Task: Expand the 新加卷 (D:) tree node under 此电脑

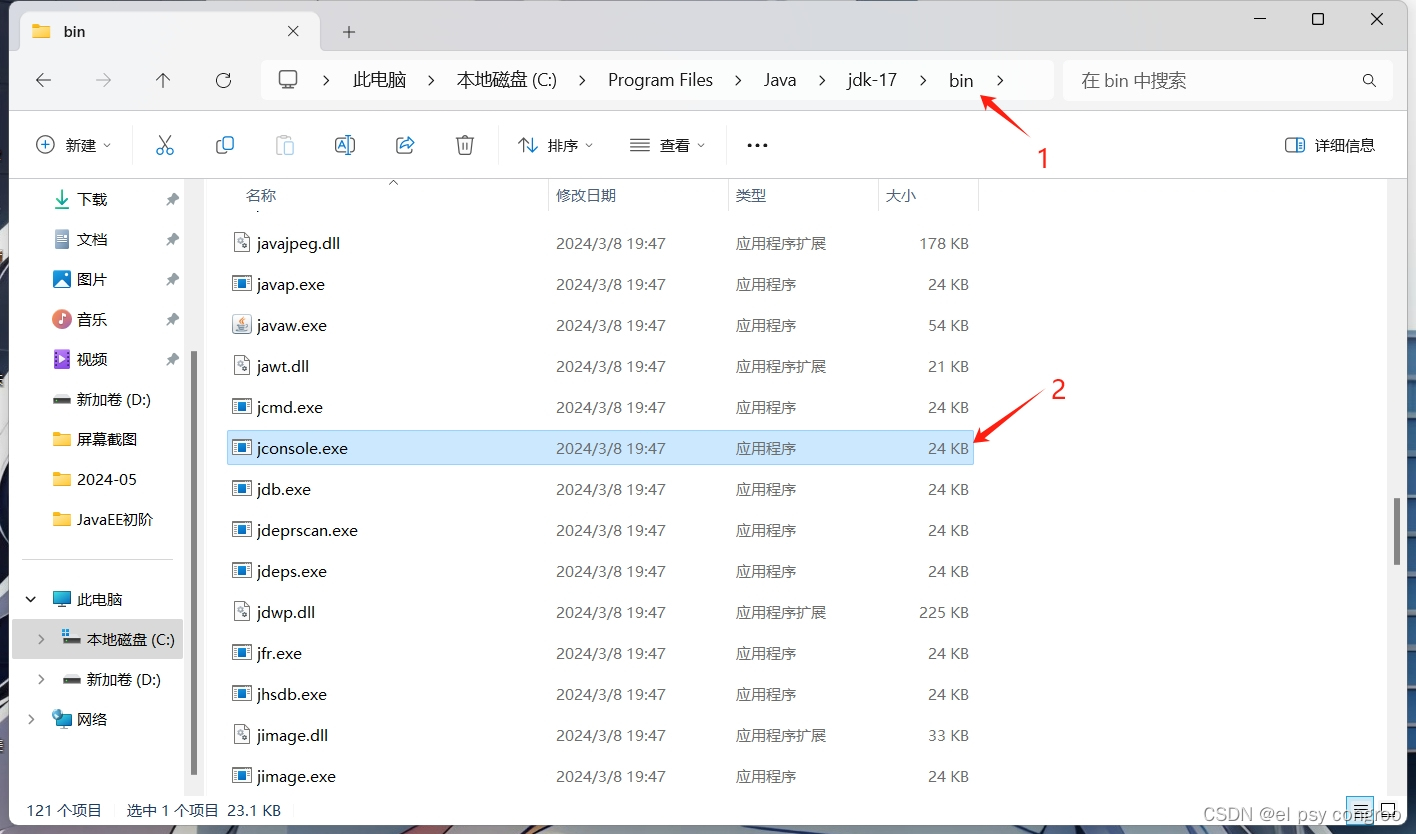Action: tap(40, 679)
